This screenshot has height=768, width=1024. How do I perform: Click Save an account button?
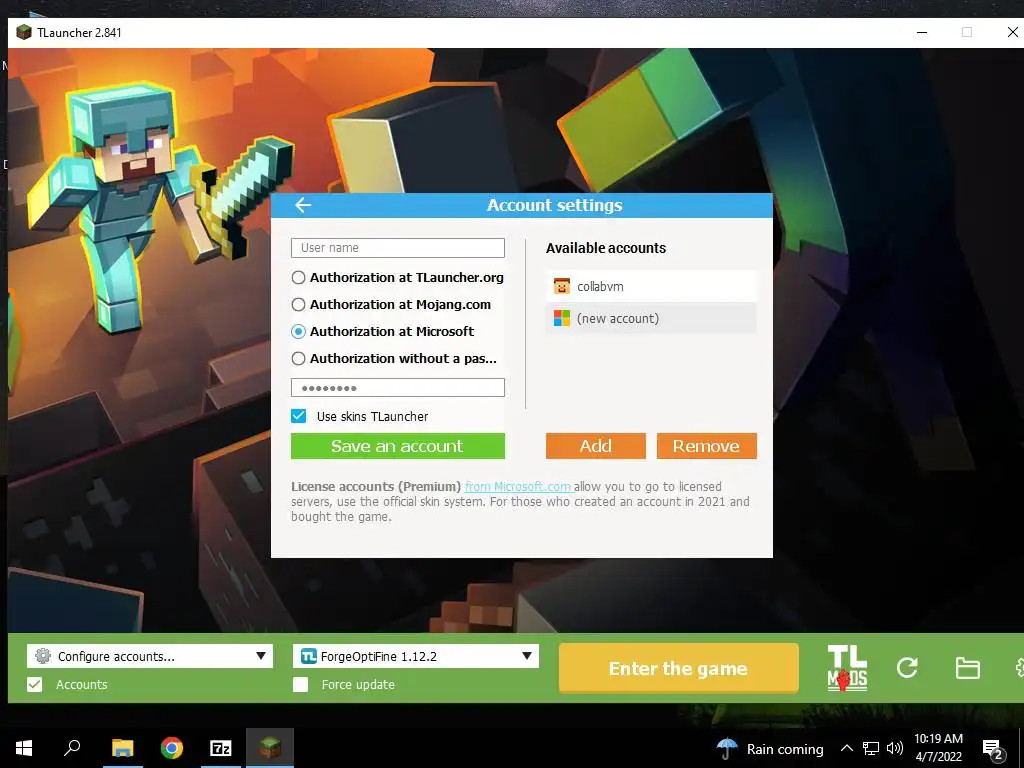398,446
